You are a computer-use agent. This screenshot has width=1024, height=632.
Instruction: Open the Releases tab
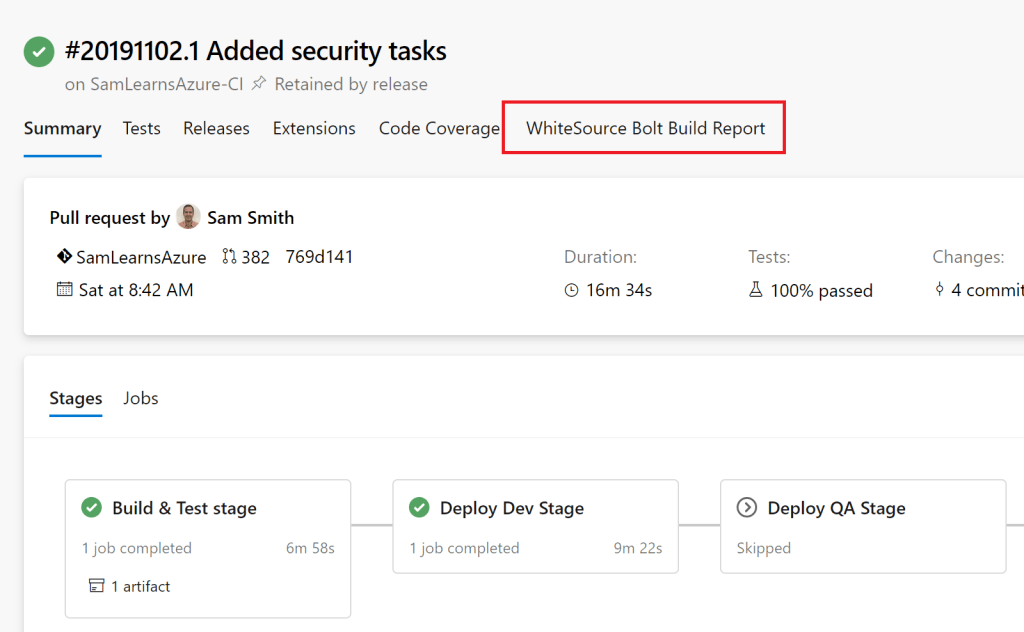pyautogui.click(x=216, y=128)
